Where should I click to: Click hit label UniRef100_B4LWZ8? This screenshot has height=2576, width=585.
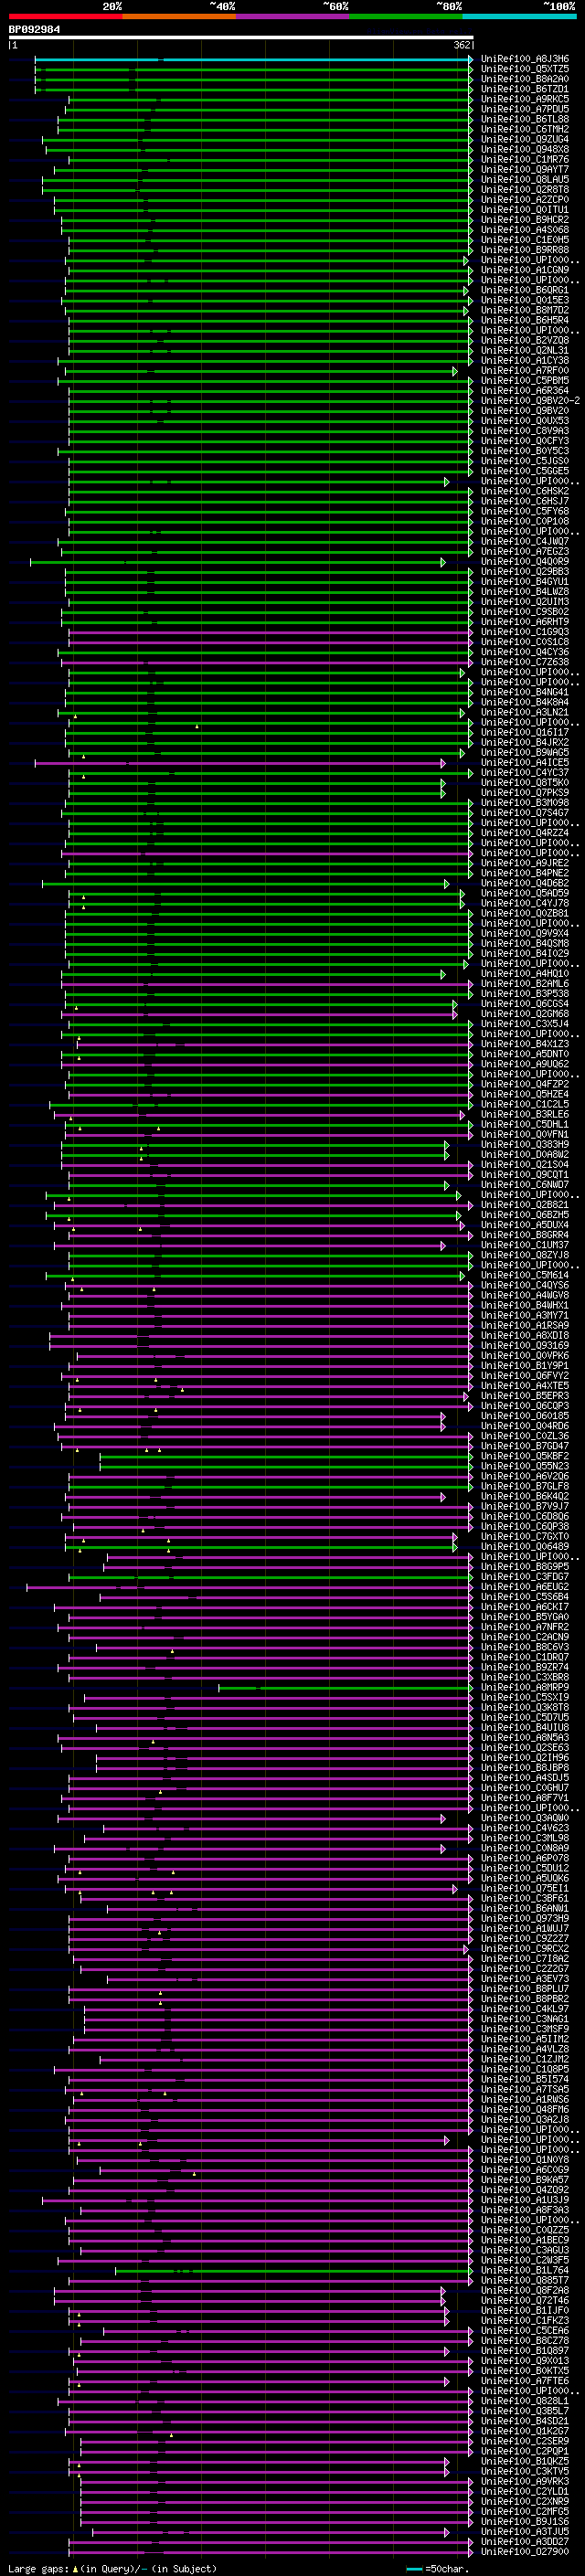pyautogui.click(x=525, y=591)
